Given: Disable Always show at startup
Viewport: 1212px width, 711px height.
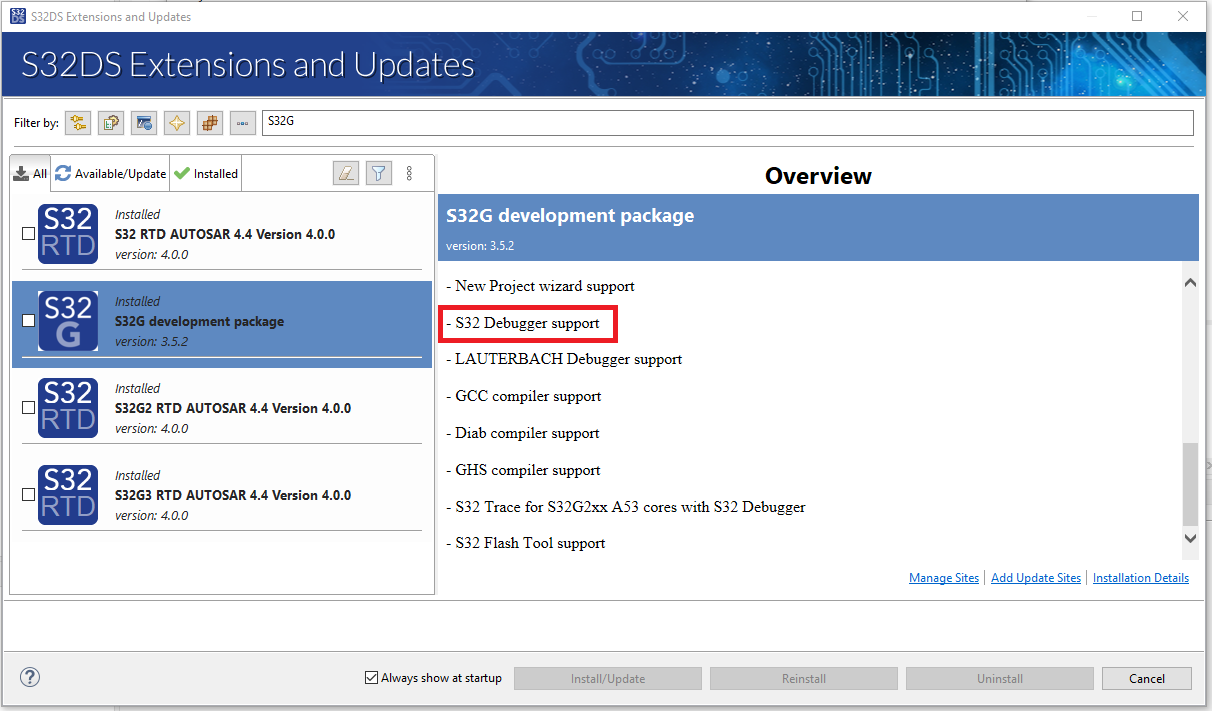Looking at the screenshot, I should [371, 677].
